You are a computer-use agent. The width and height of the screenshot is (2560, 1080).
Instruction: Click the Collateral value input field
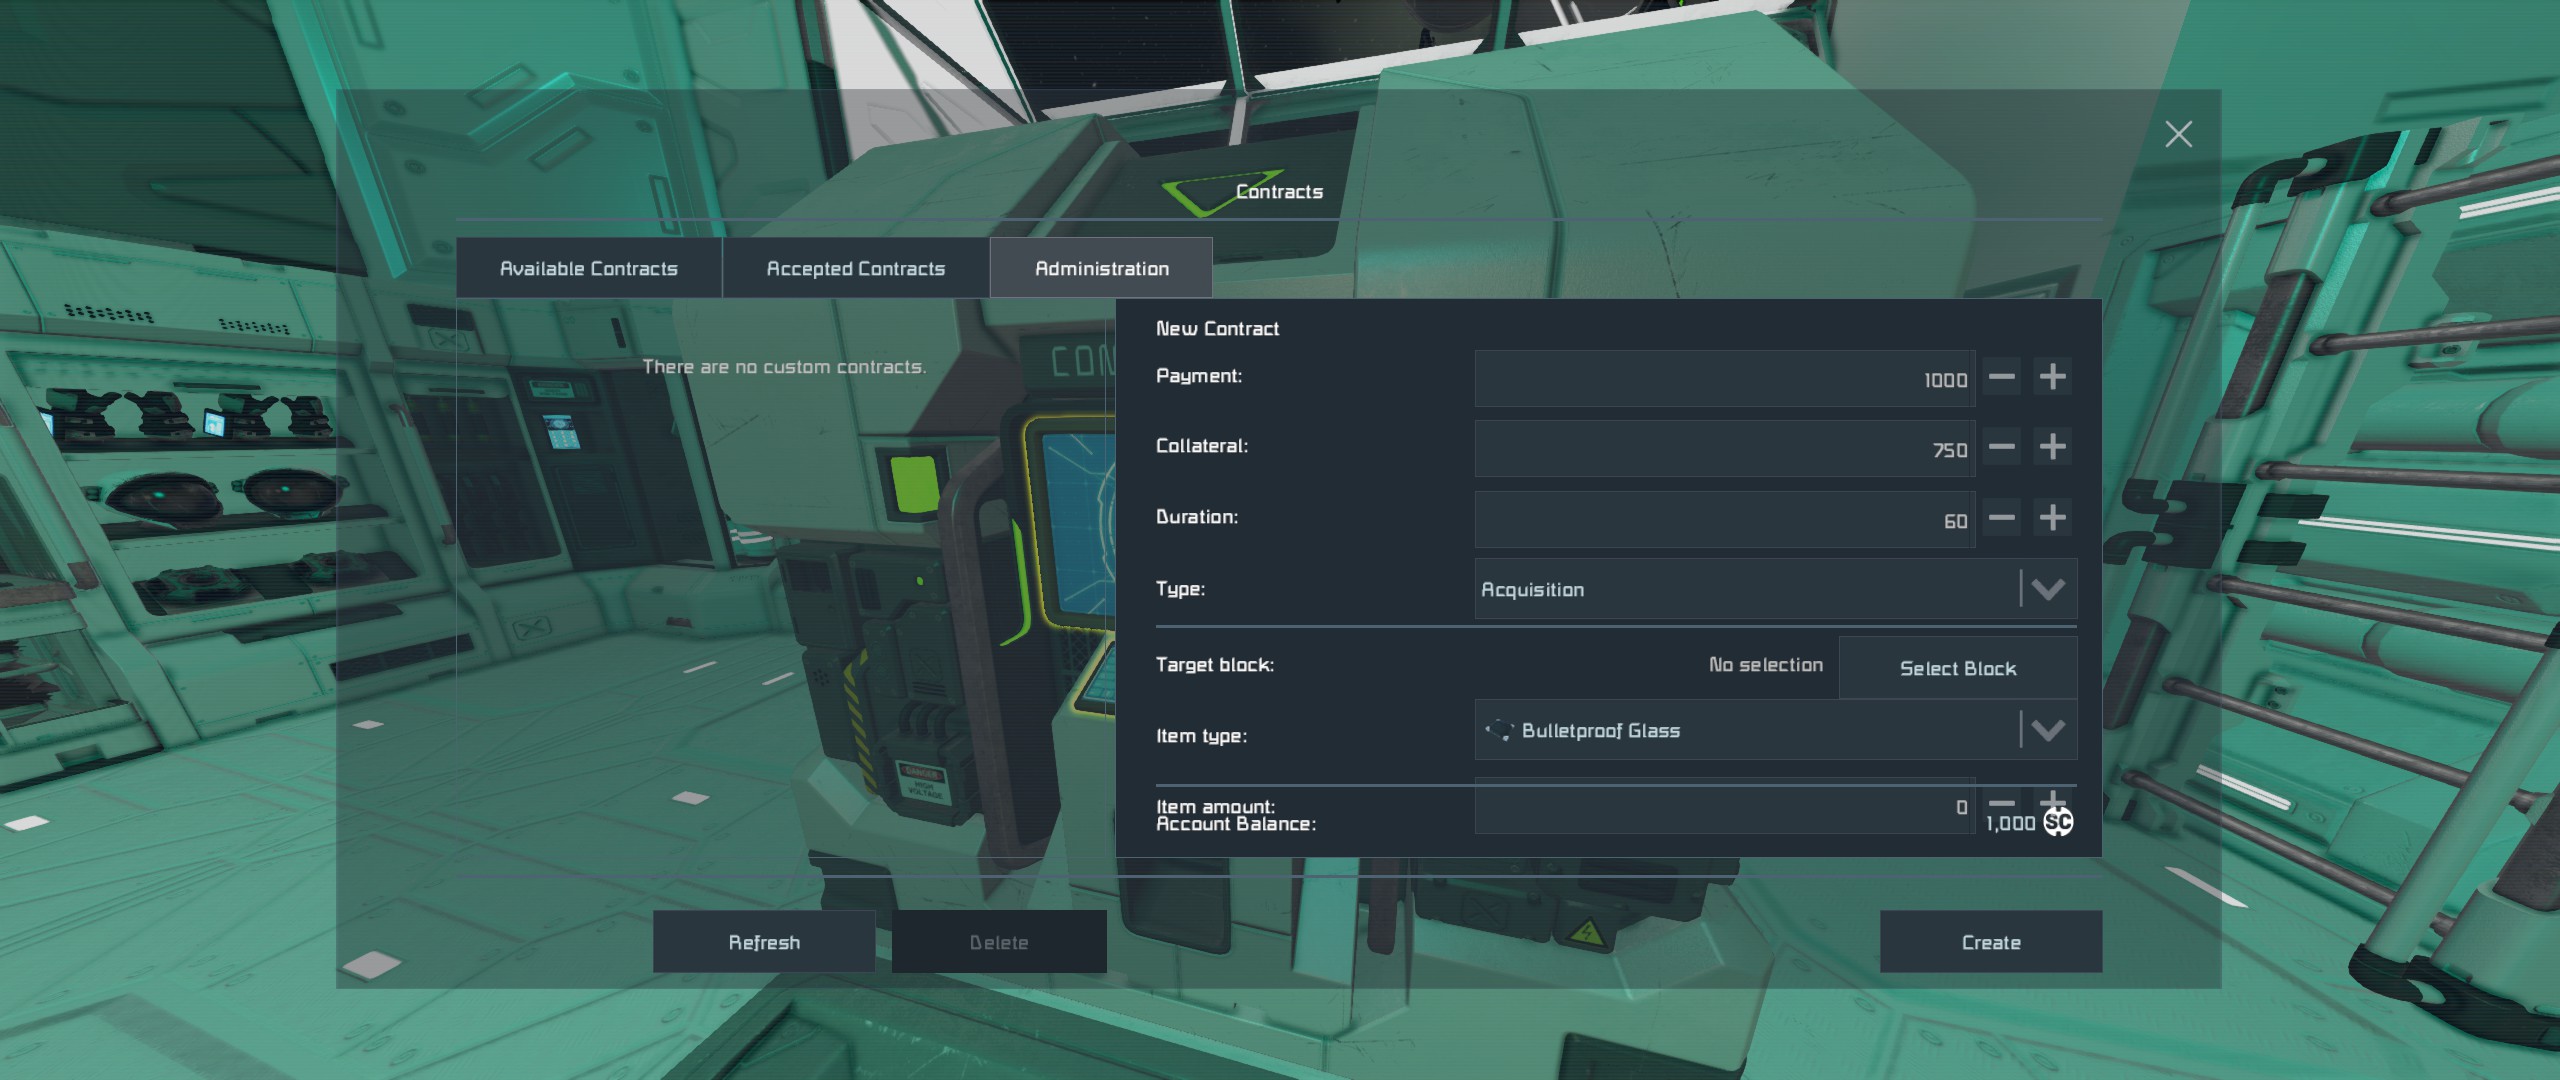click(1723, 449)
